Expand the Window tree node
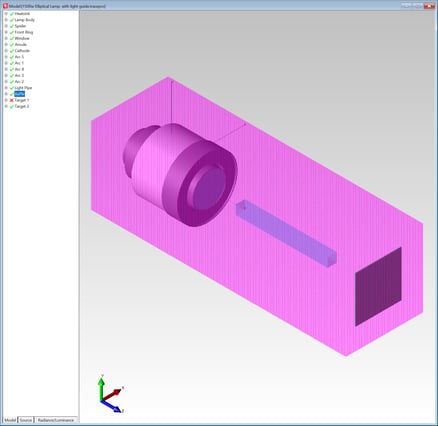 [6, 38]
